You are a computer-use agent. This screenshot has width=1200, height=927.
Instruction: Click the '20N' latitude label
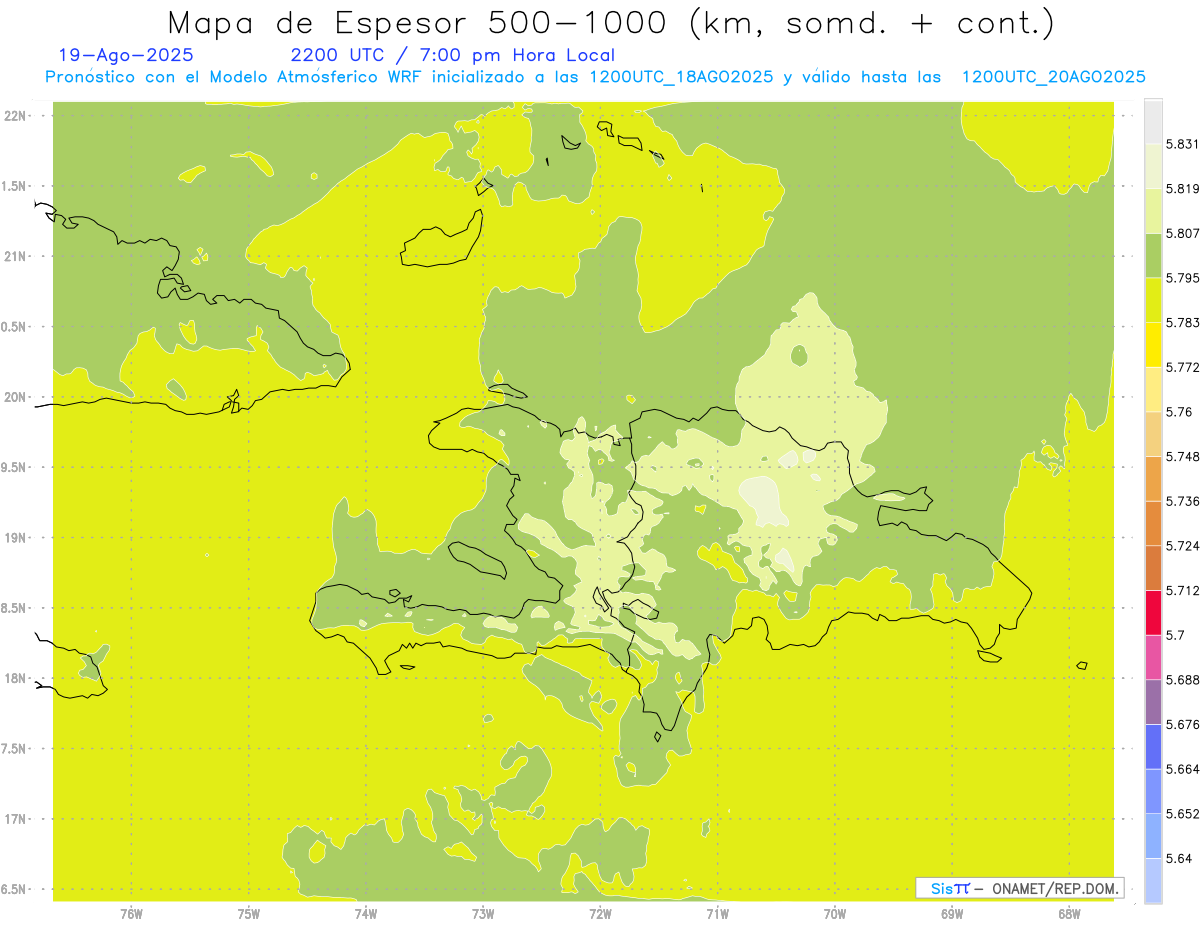coord(16,397)
